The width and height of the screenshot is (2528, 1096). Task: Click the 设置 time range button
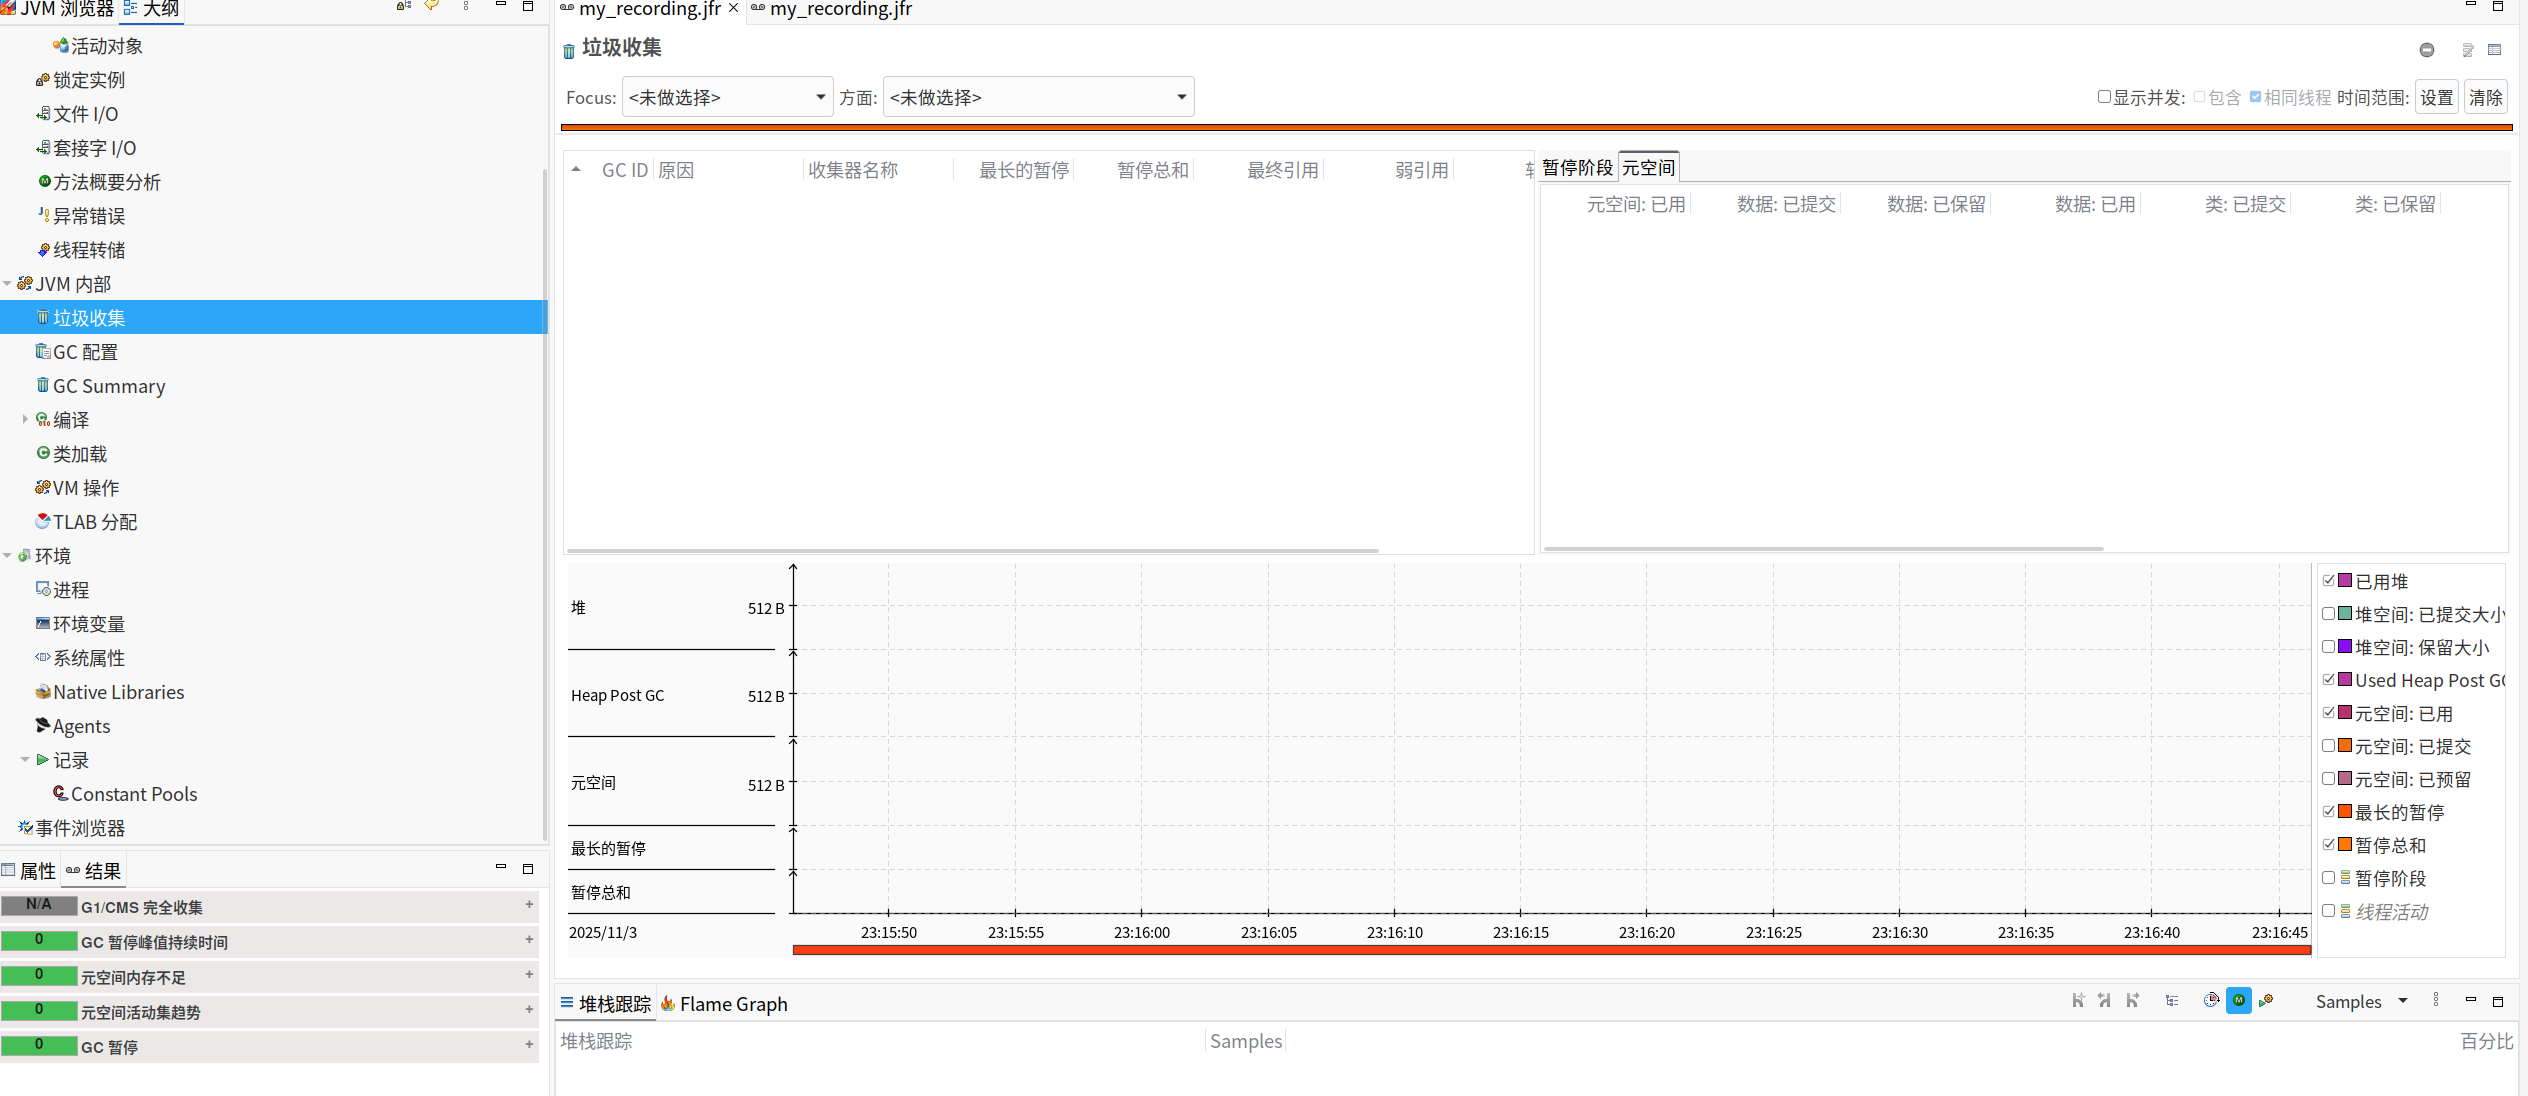[x=2436, y=96]
